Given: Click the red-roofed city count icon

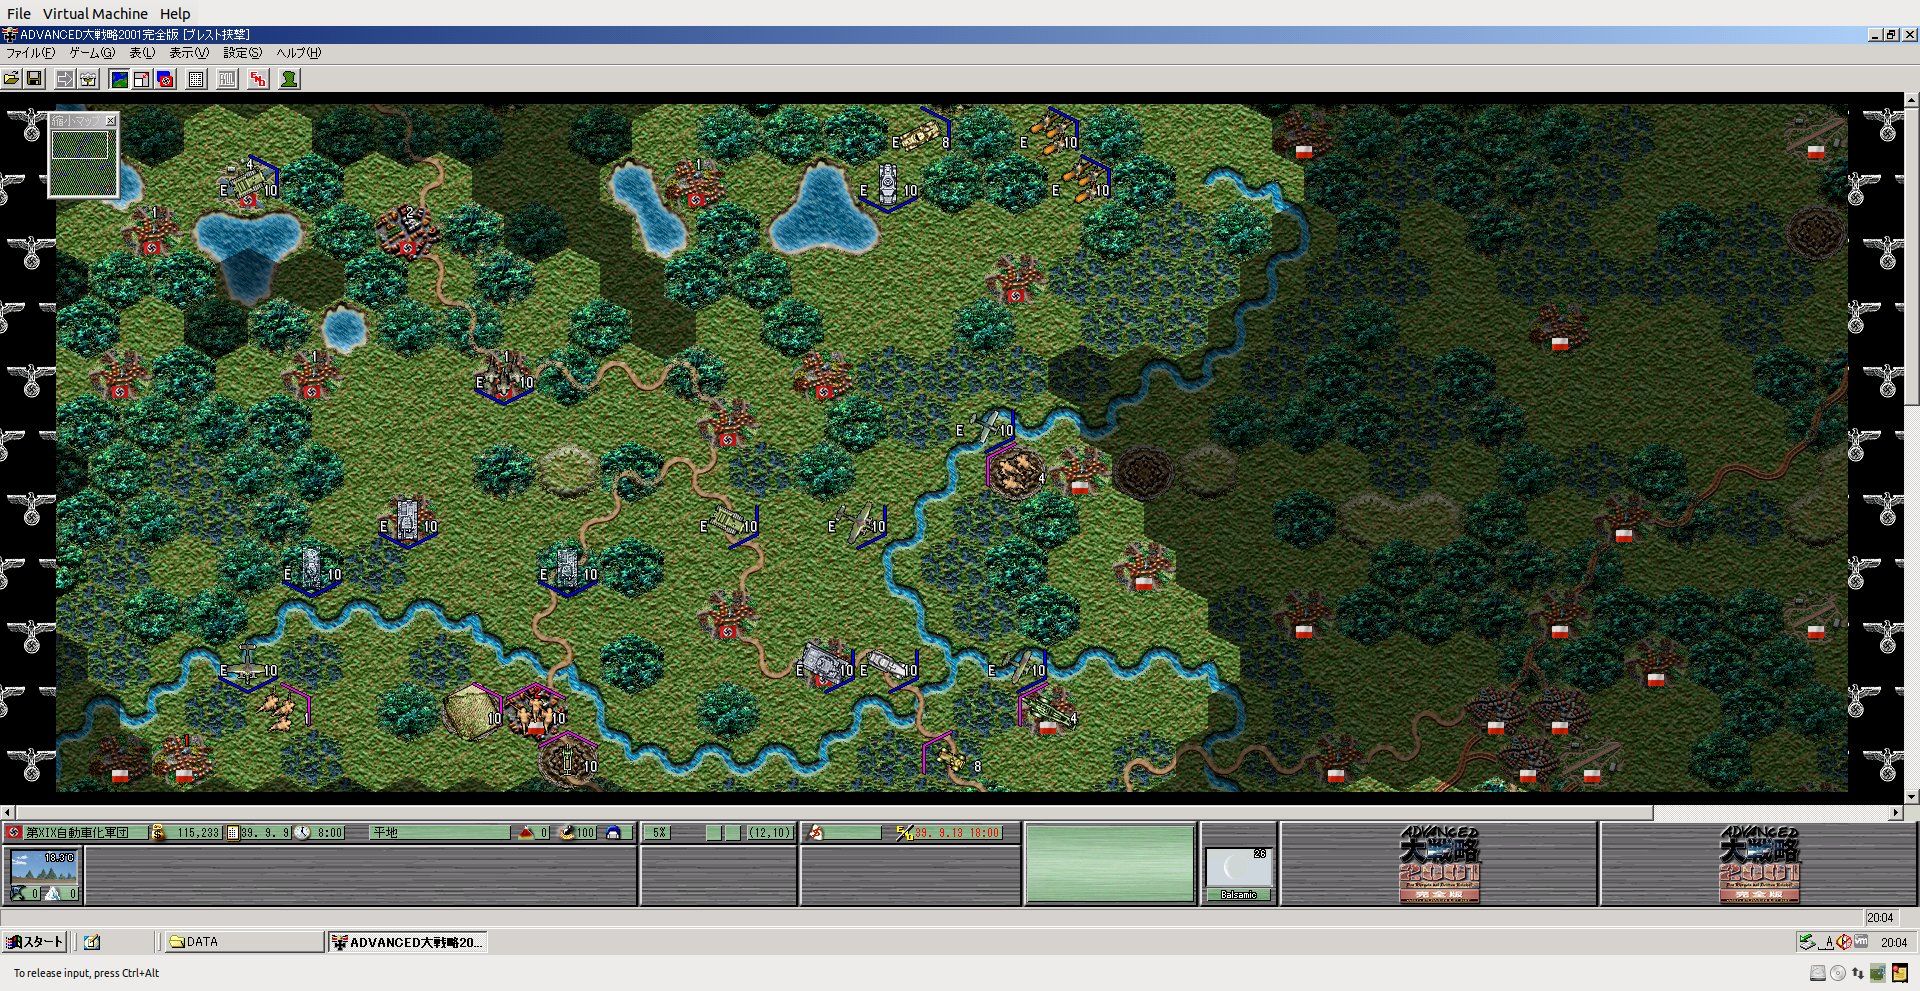Looking at the screenshot, I should click(526, 832).
